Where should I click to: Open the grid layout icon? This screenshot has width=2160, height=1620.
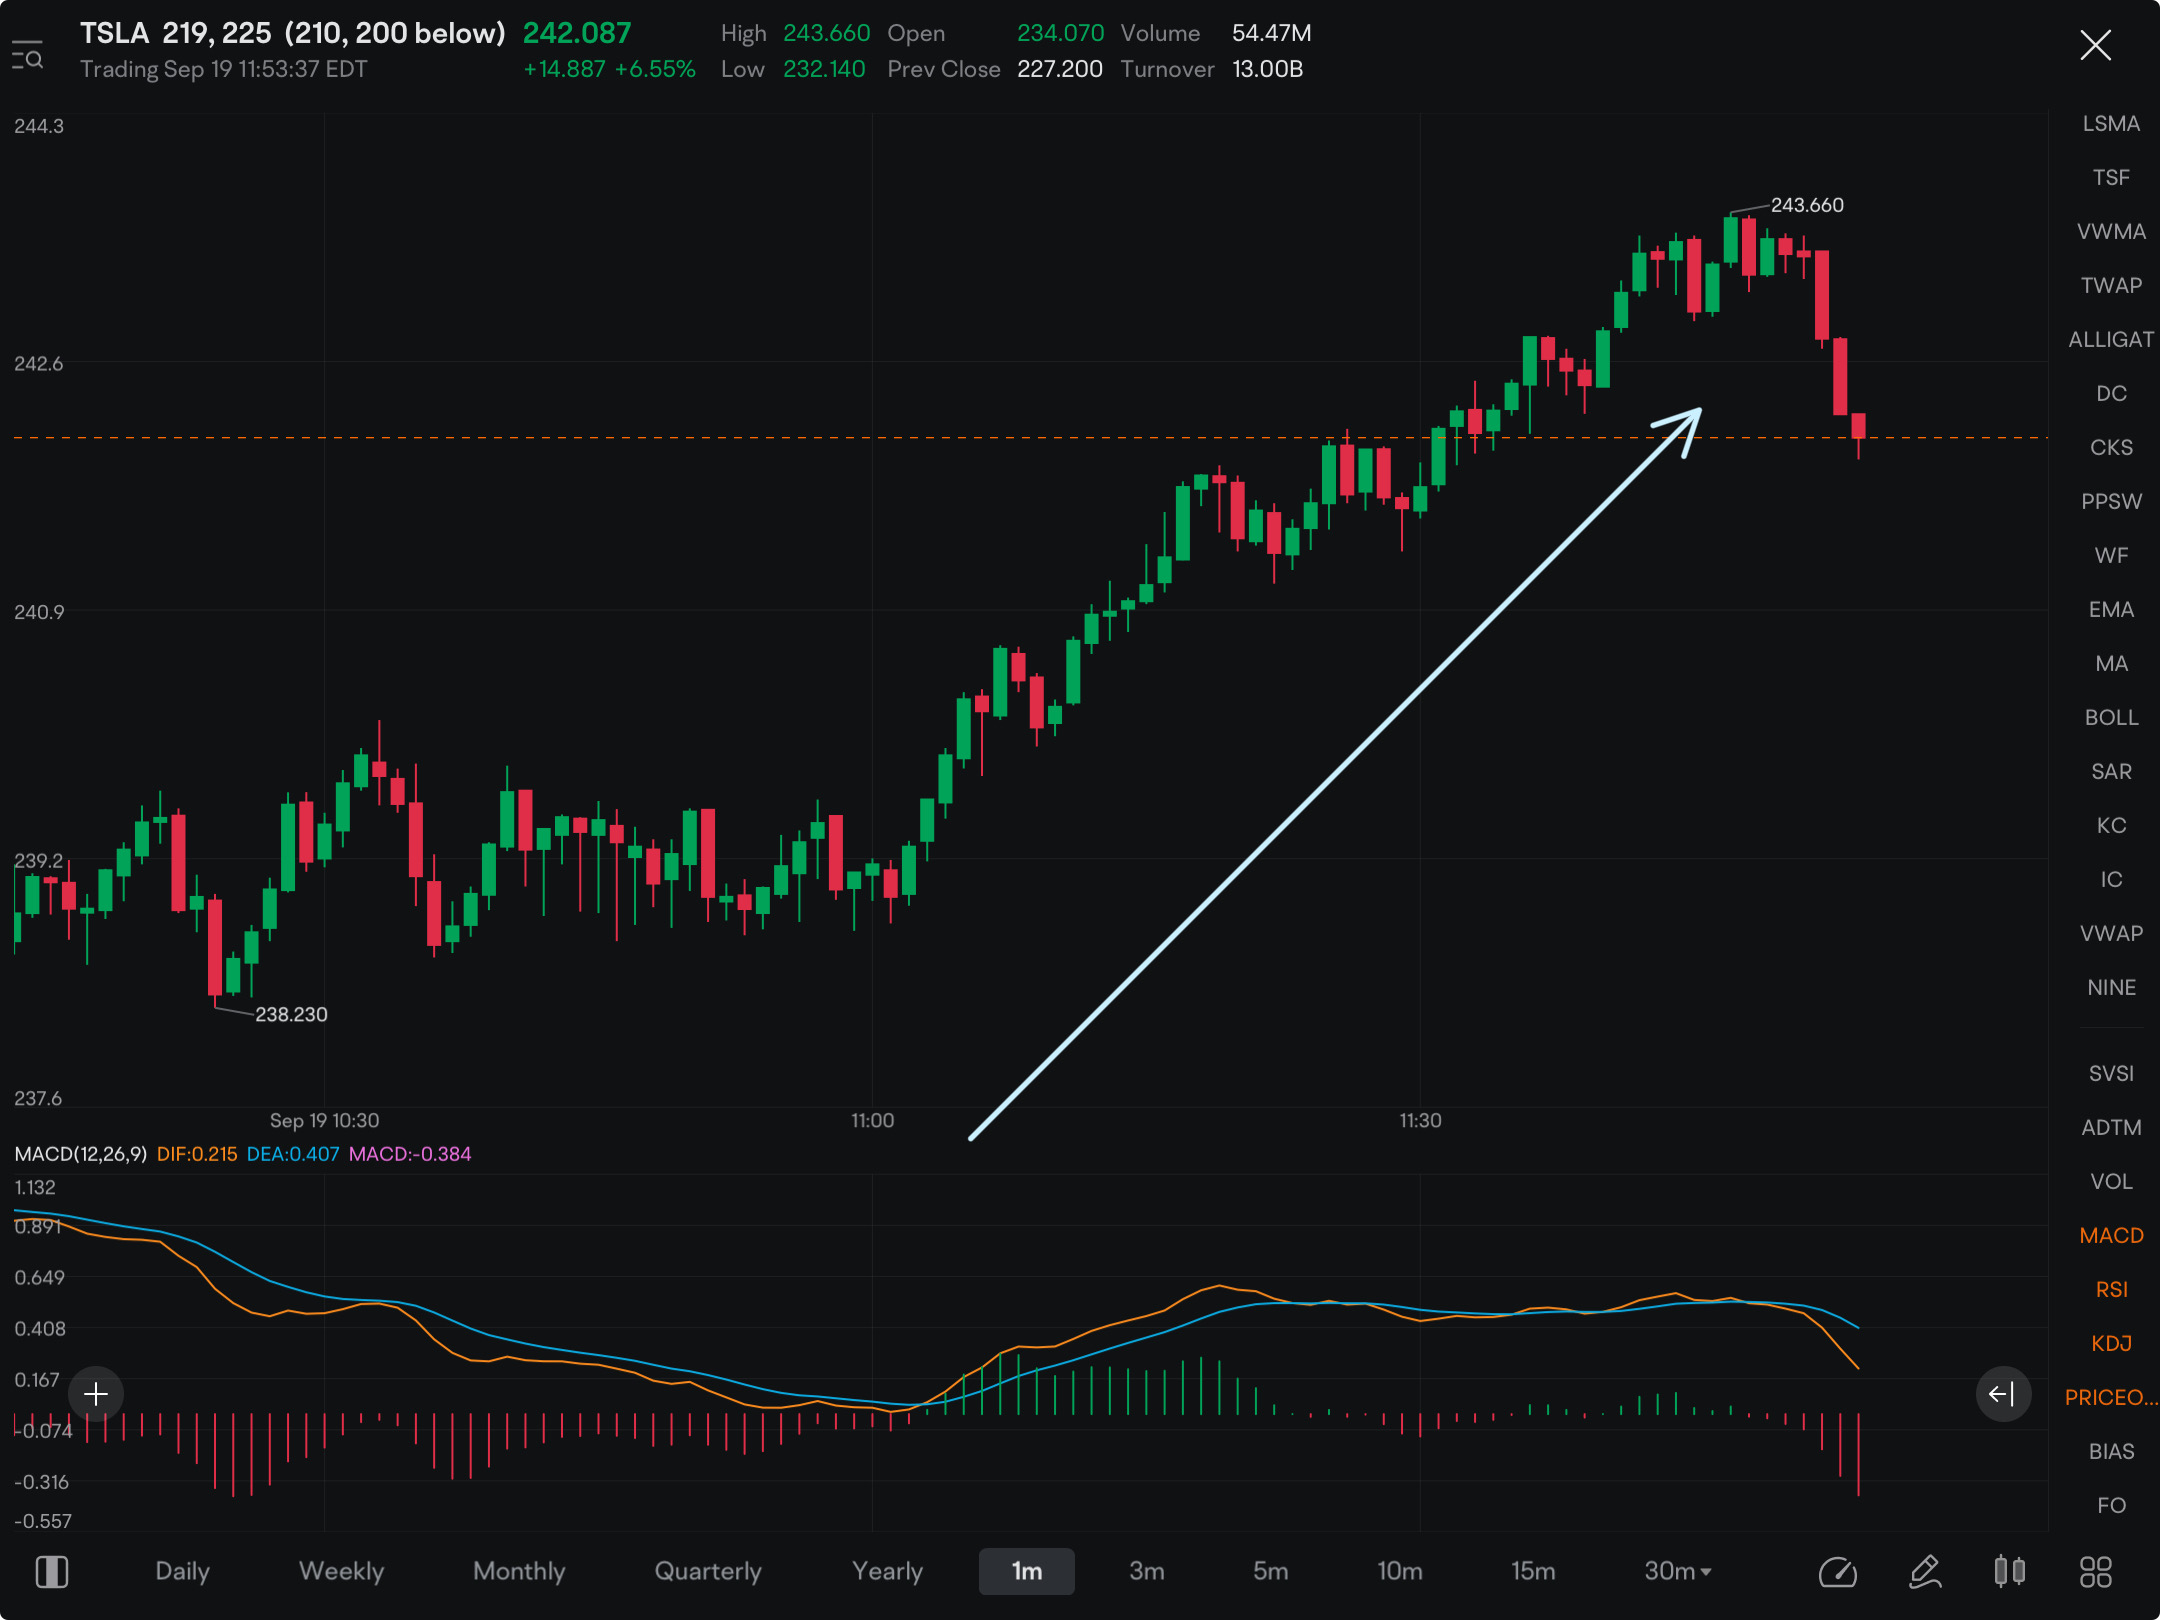pyautogui.click(x=2096, y=1571)
